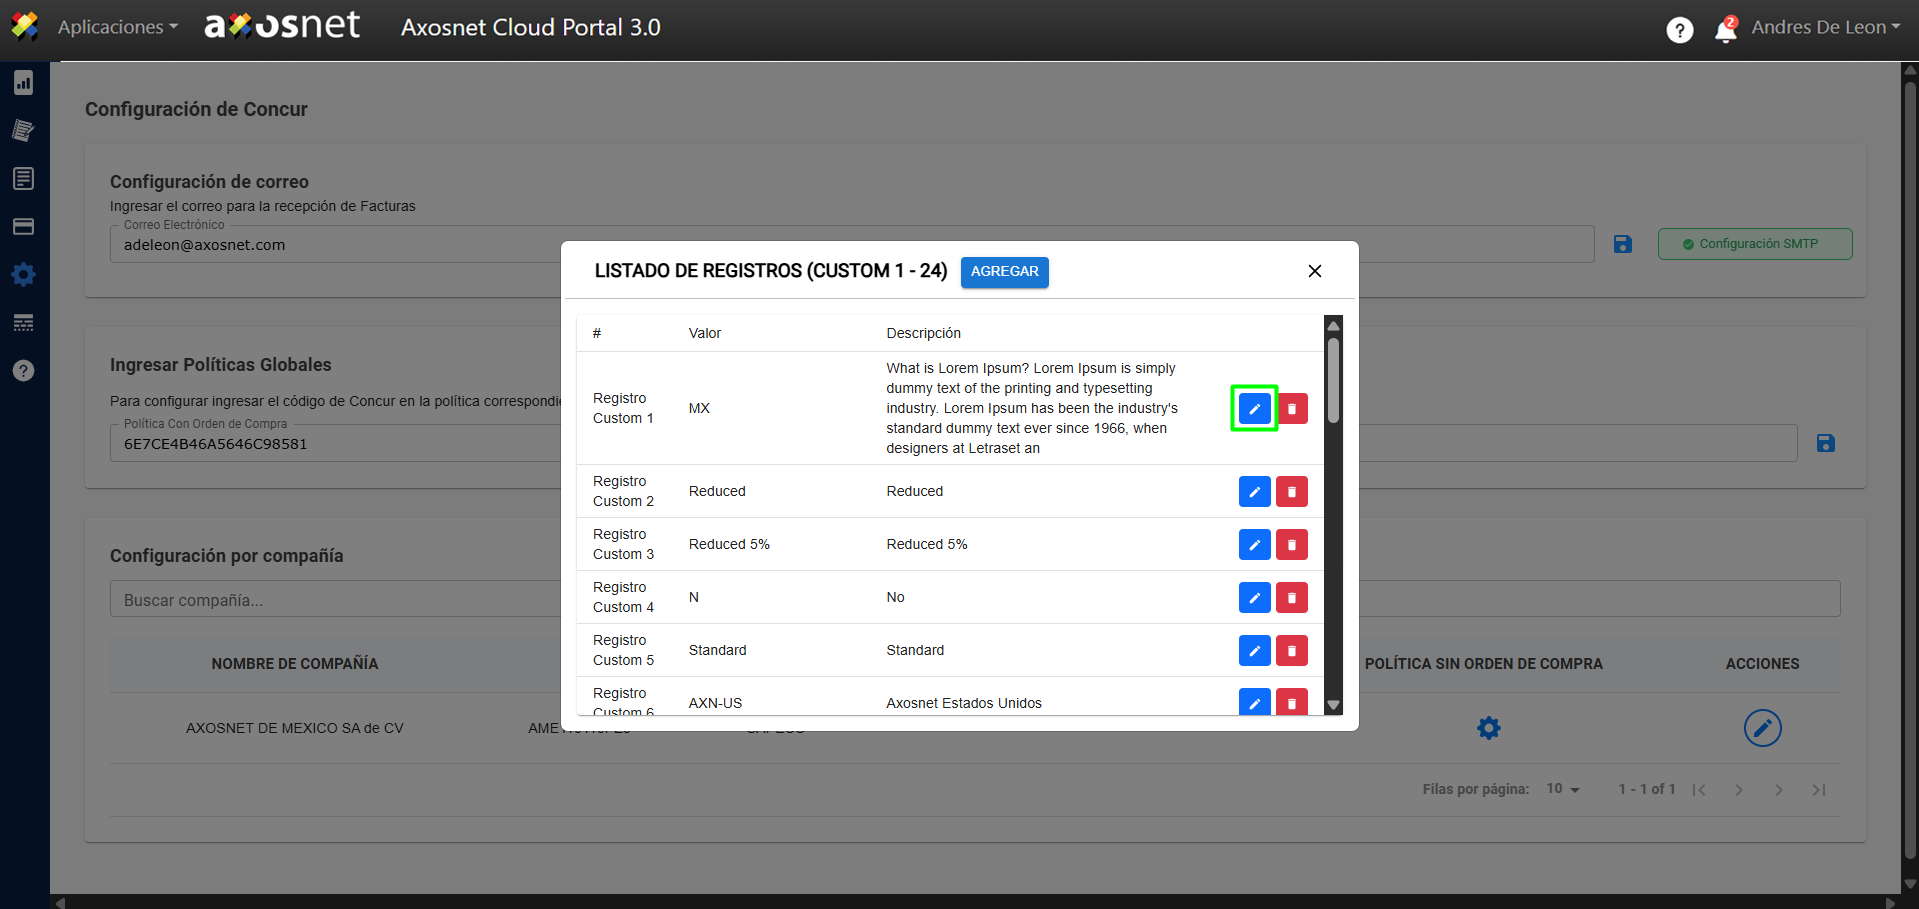The image size is (1919, 909).
Task: Open the card payment sidebar icon
Action: 24,226
